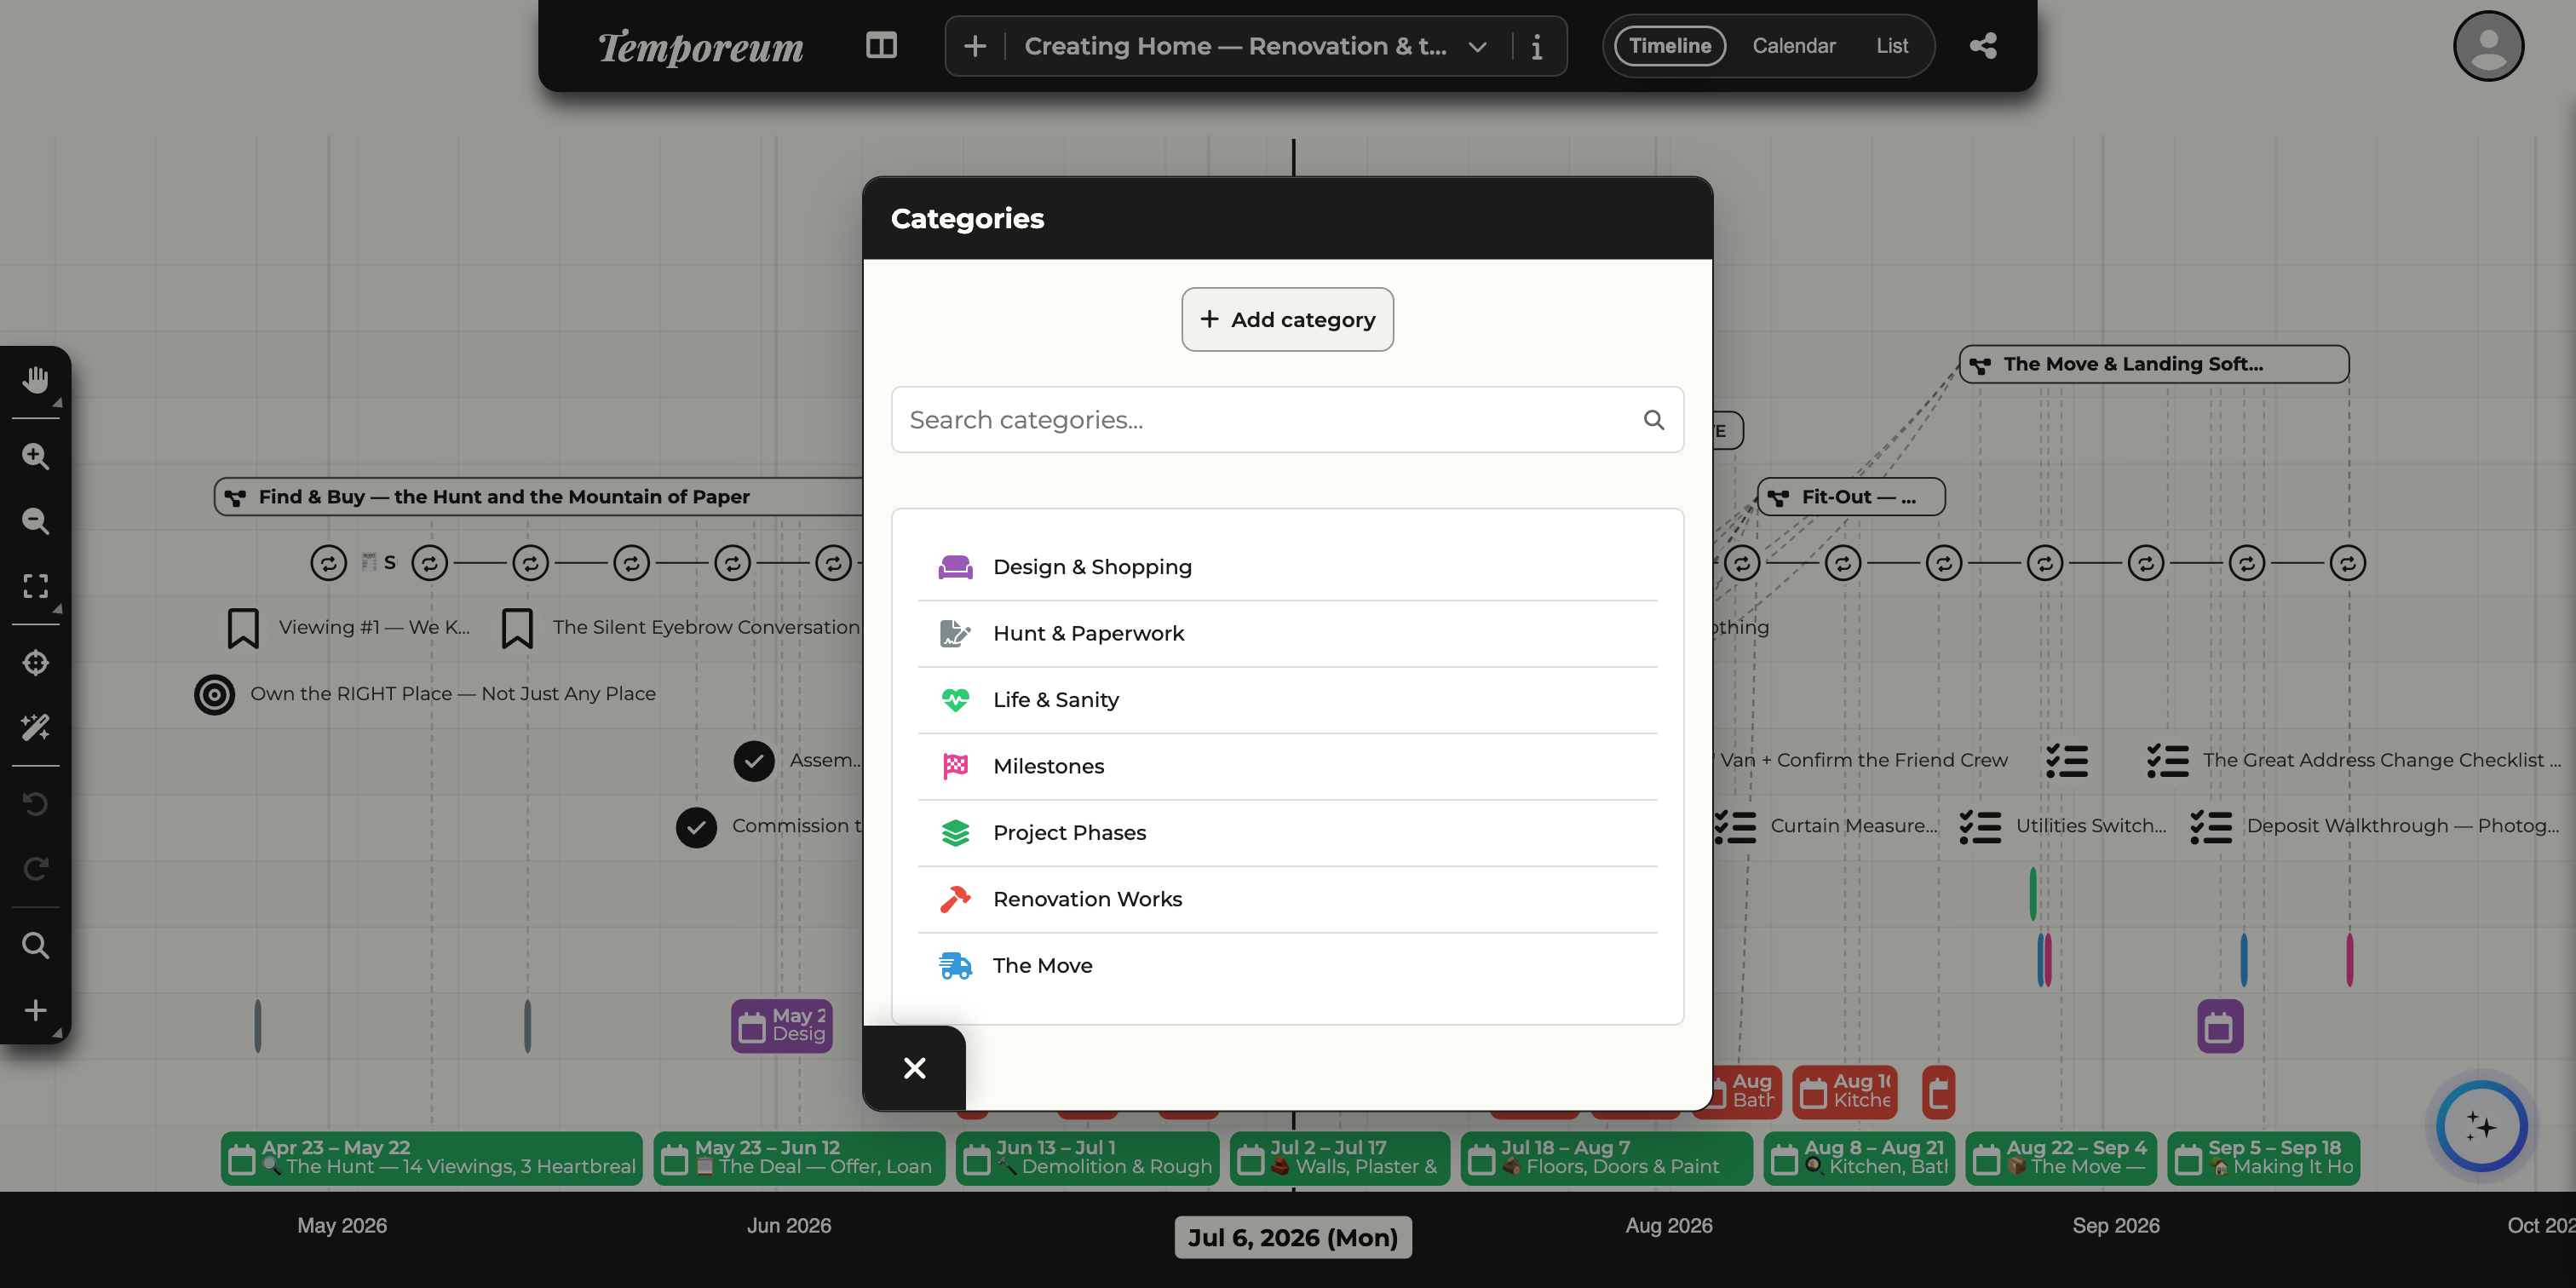Toggle the side panel layout icon

coord(881,46)
